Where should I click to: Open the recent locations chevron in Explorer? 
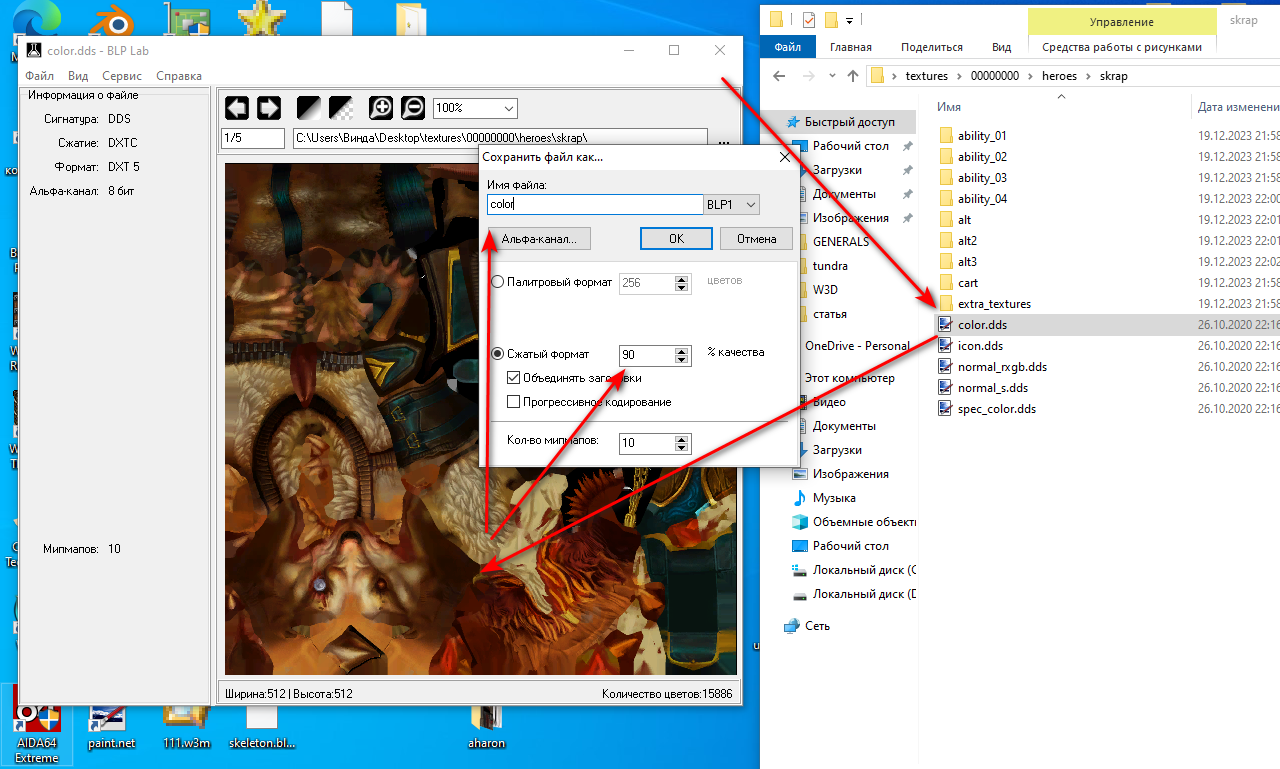point(832,76)
